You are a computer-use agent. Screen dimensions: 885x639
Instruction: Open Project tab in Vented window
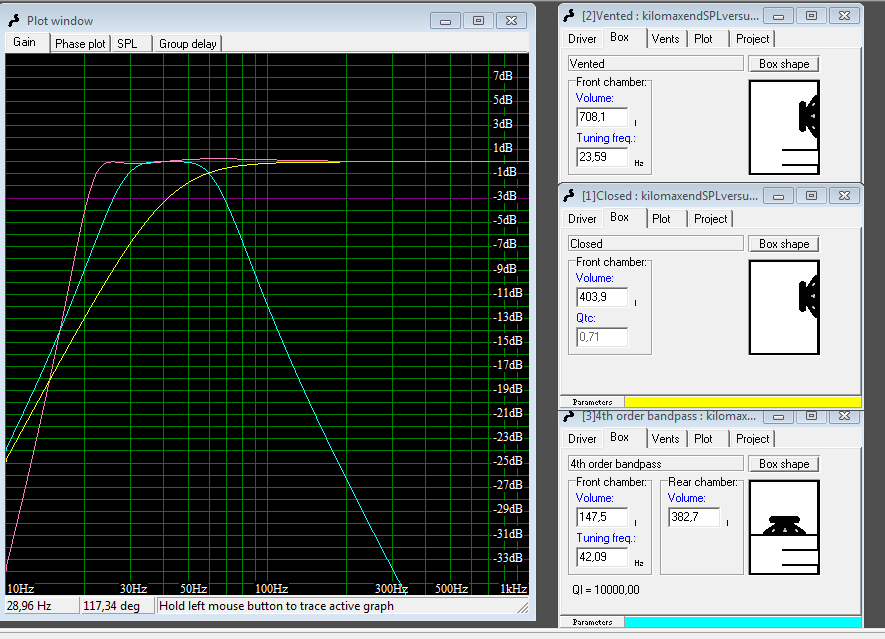752,39
